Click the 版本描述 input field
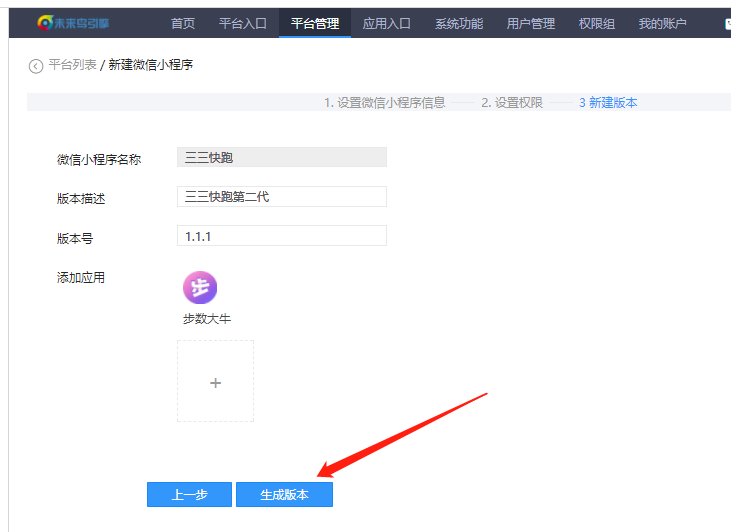Viewport: 731px width, 532px height. point(281,197)
